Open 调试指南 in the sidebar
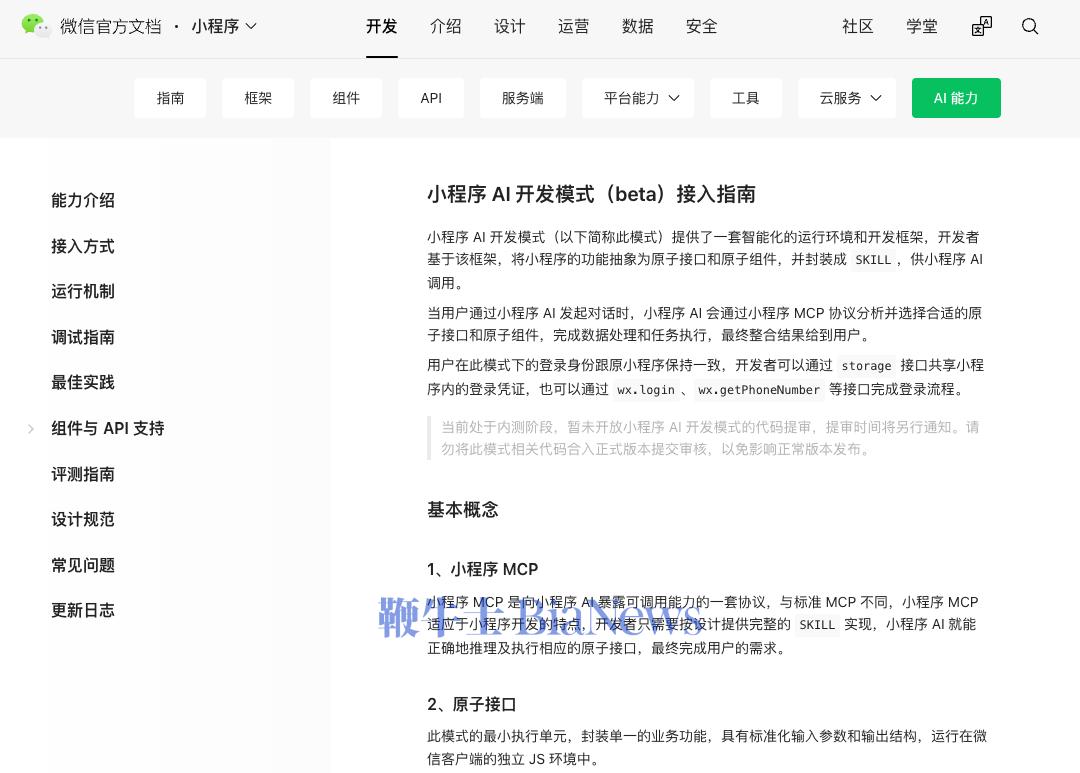 pos(83,337)
